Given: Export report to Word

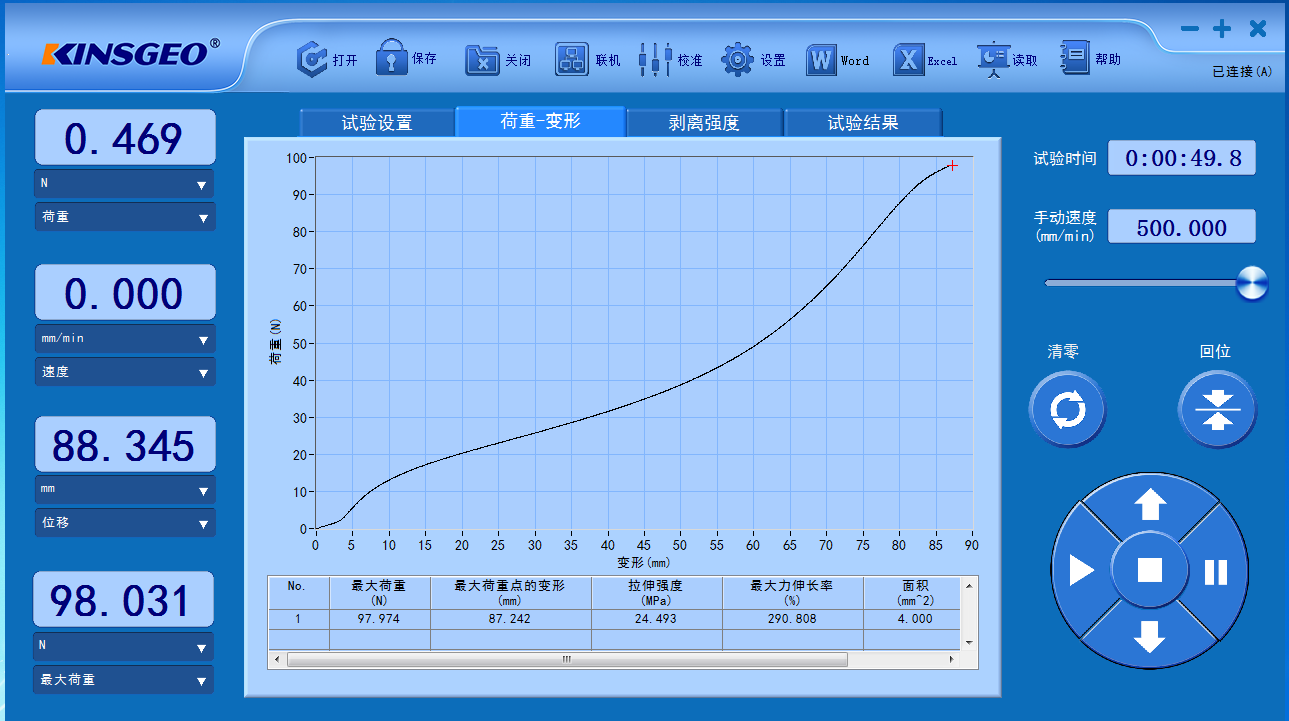Looking at the screenshot, I should coord(820,60).
